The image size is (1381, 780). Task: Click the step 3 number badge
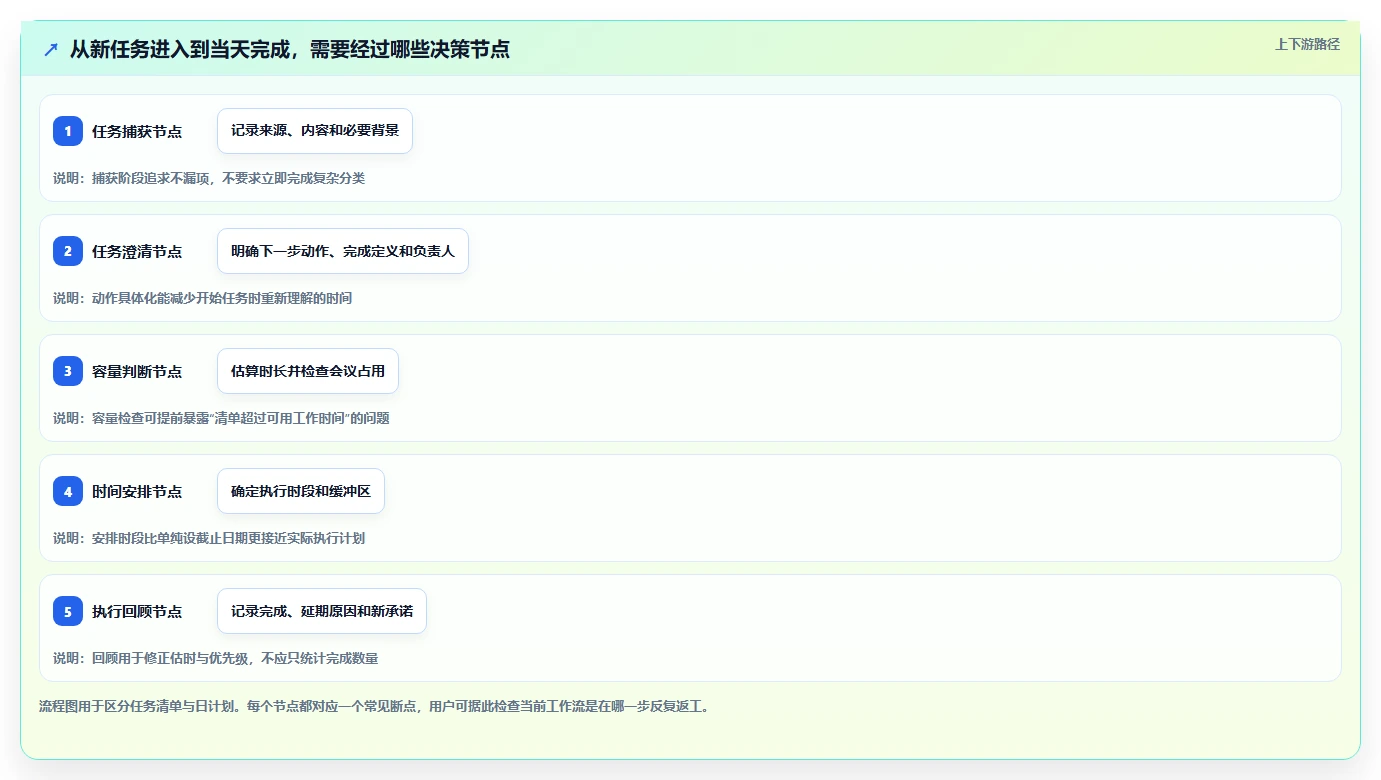pyautogui.click(x=68, y=371)
